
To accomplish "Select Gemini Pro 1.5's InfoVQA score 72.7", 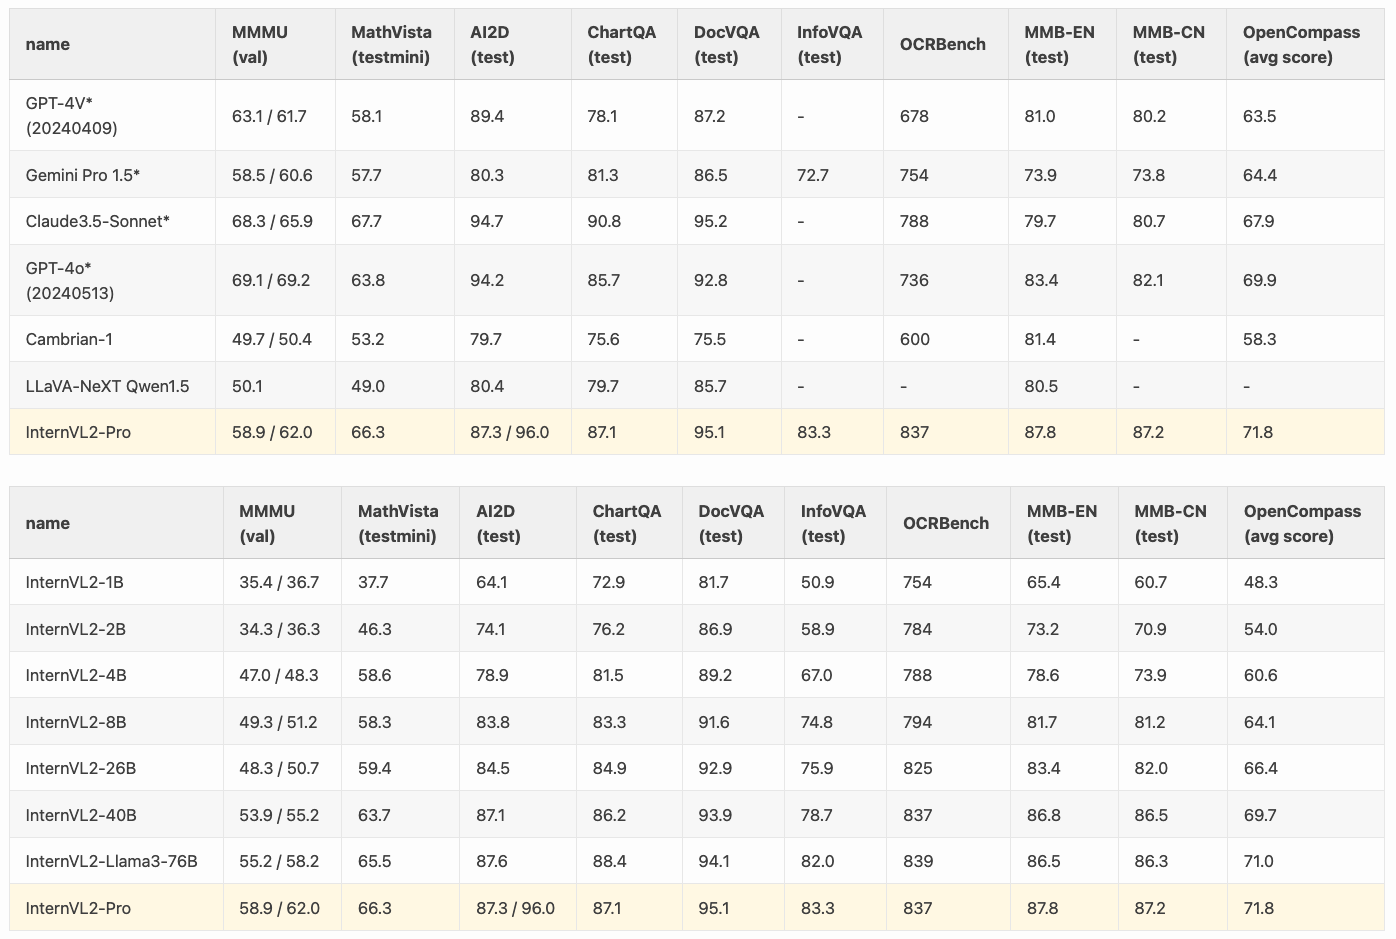I will (813, 175).
